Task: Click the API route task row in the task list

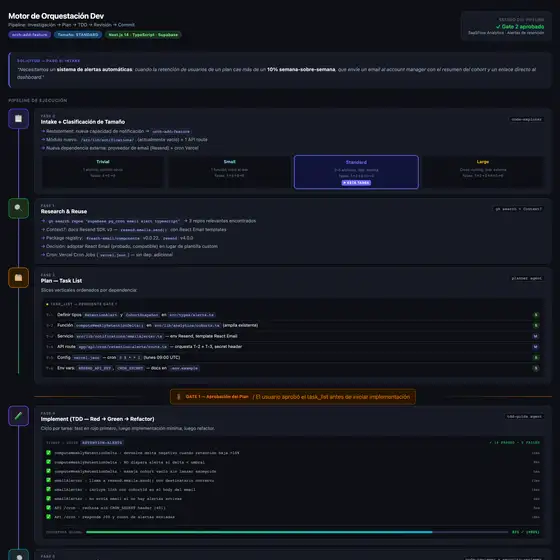Action: point(293,347)
